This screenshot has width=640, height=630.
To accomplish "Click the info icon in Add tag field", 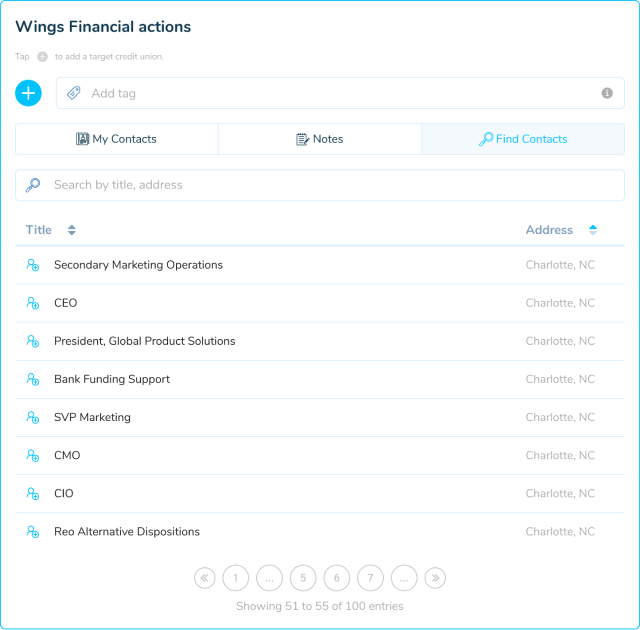I will pyautogui.click(x=607, y=93).
